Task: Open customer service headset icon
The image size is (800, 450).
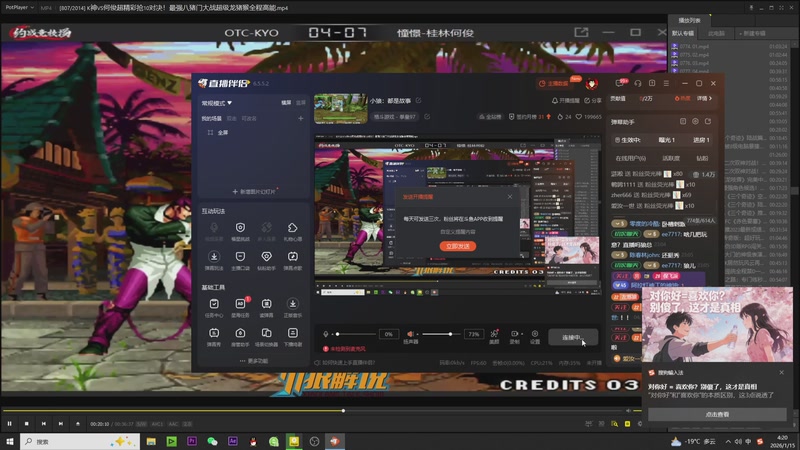Action: click(638, 83)
